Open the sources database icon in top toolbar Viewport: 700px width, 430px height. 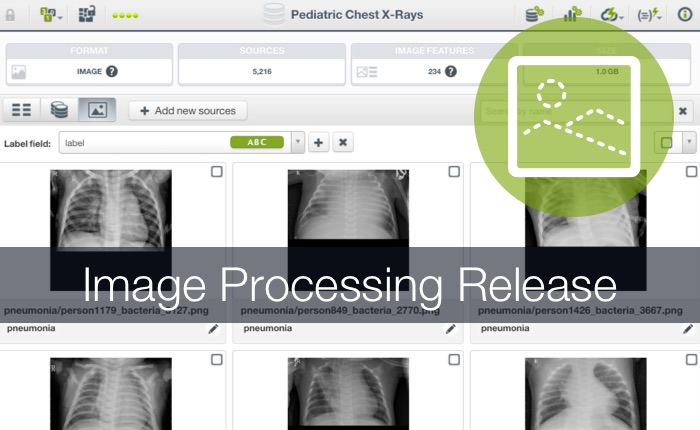tap(534, 14)
